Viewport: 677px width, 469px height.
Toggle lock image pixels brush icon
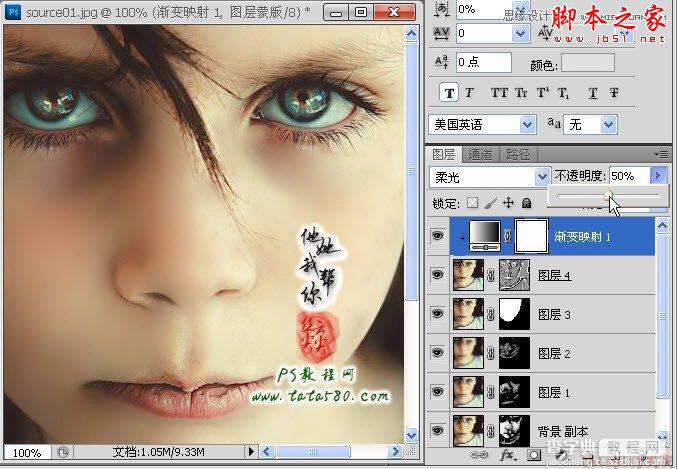pos(490,203)
